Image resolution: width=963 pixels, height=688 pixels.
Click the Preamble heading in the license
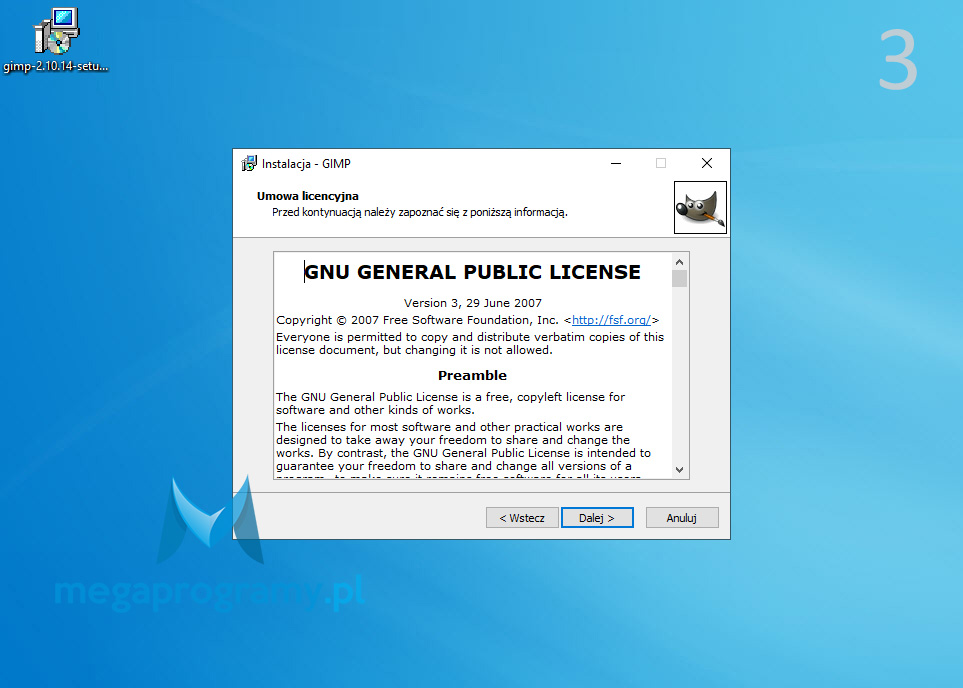[472, 375]
